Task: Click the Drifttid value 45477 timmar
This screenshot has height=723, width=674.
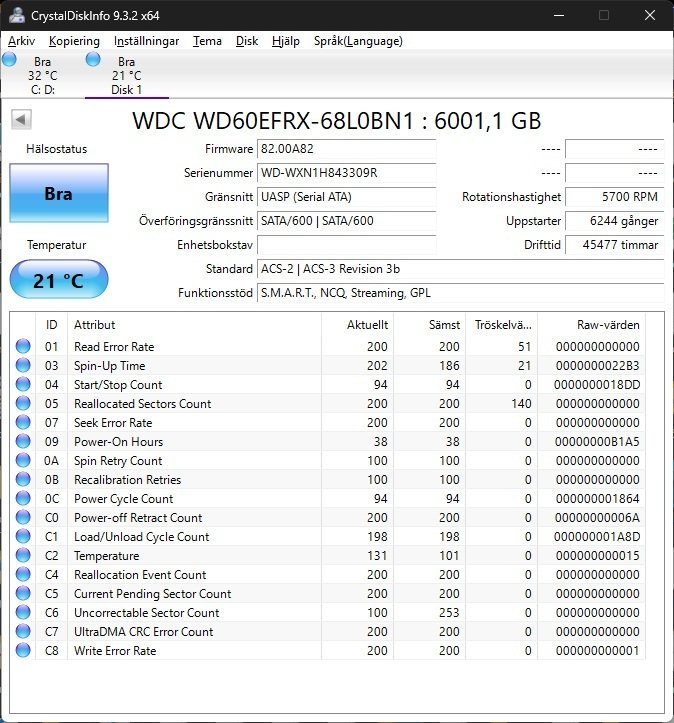Action: point(614,245)
